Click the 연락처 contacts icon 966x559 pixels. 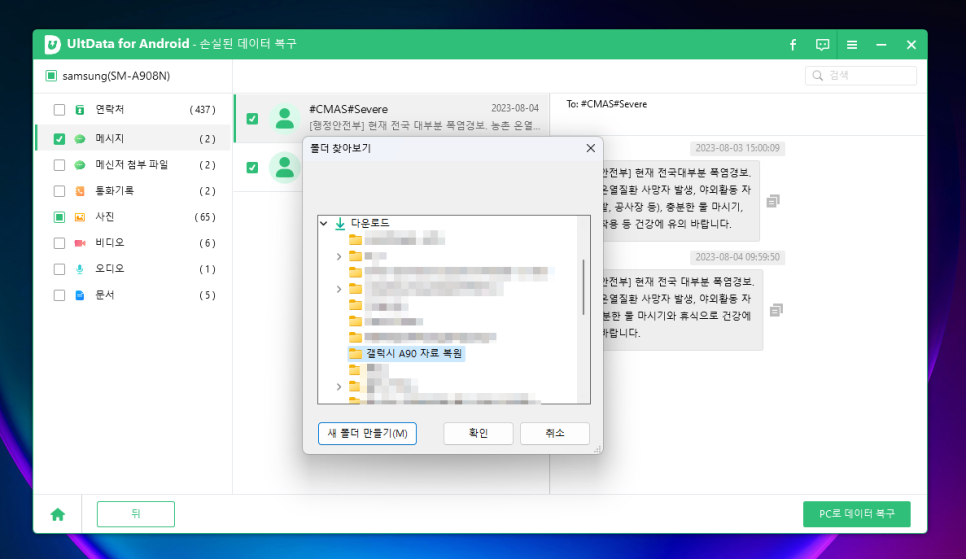80,110
